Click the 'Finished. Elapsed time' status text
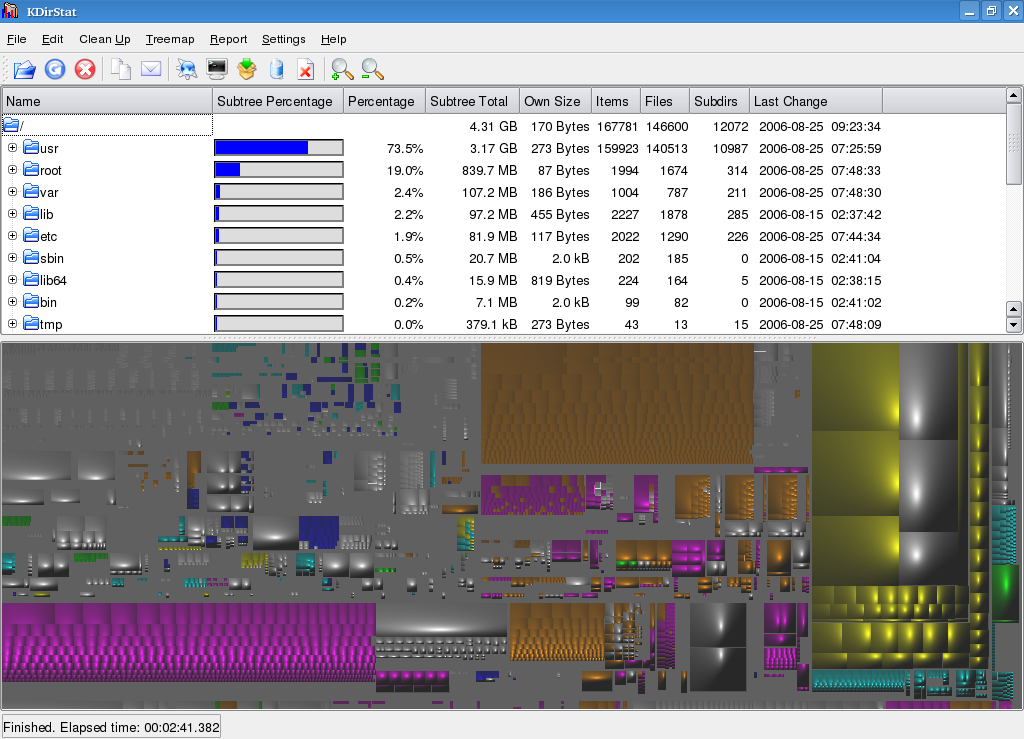 point(111,727)
